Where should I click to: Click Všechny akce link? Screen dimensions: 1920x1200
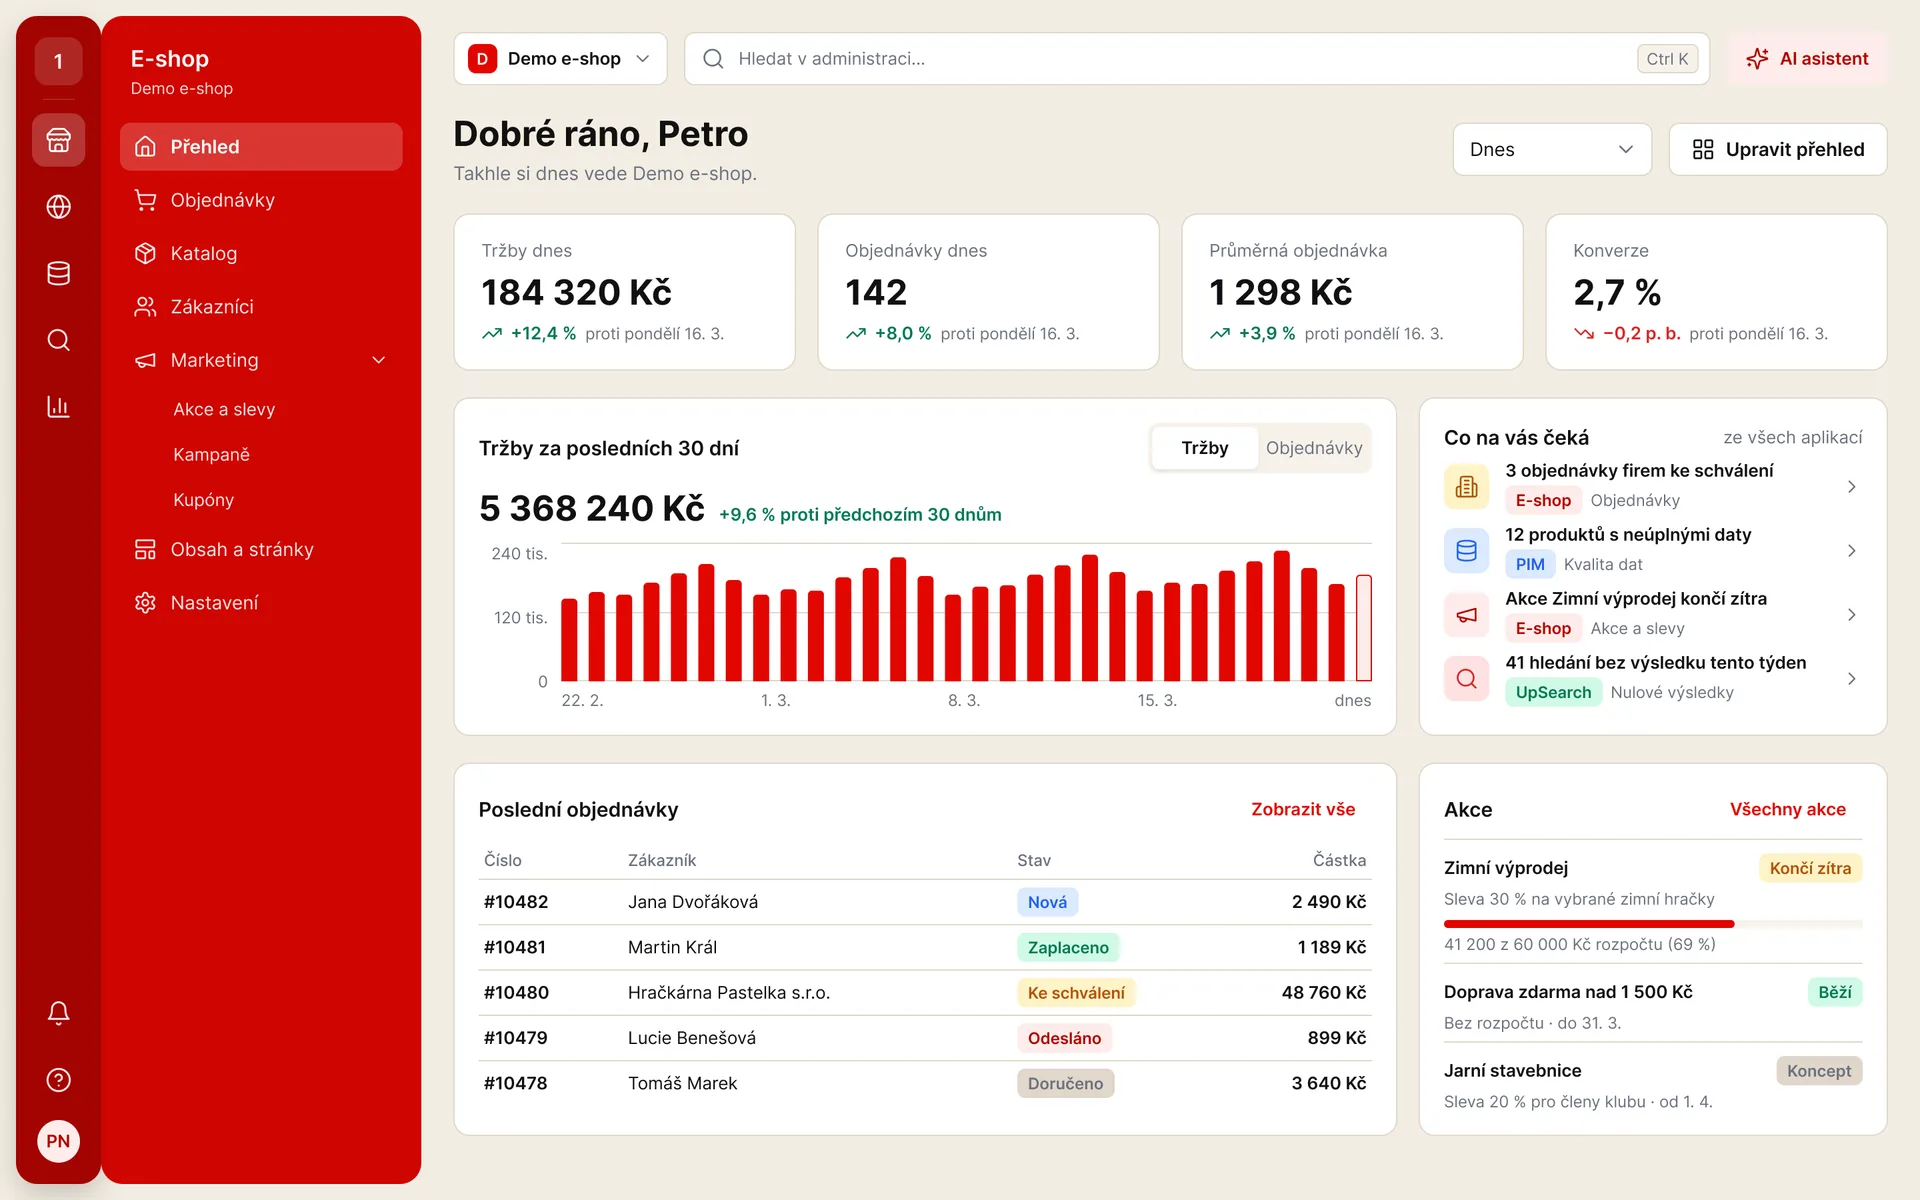click(x=1787, y=809)
